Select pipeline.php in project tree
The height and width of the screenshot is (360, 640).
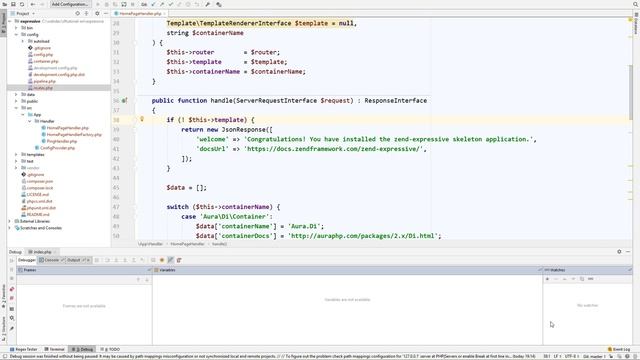click(x=44, y=81)
